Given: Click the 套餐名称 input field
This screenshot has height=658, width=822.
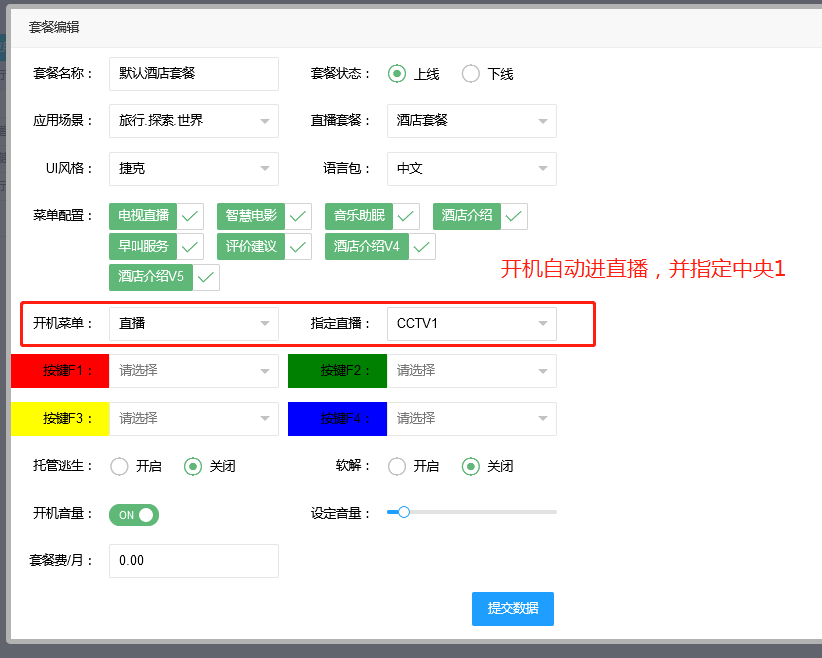Looking at the screenshot, I should tap(193, 74).
